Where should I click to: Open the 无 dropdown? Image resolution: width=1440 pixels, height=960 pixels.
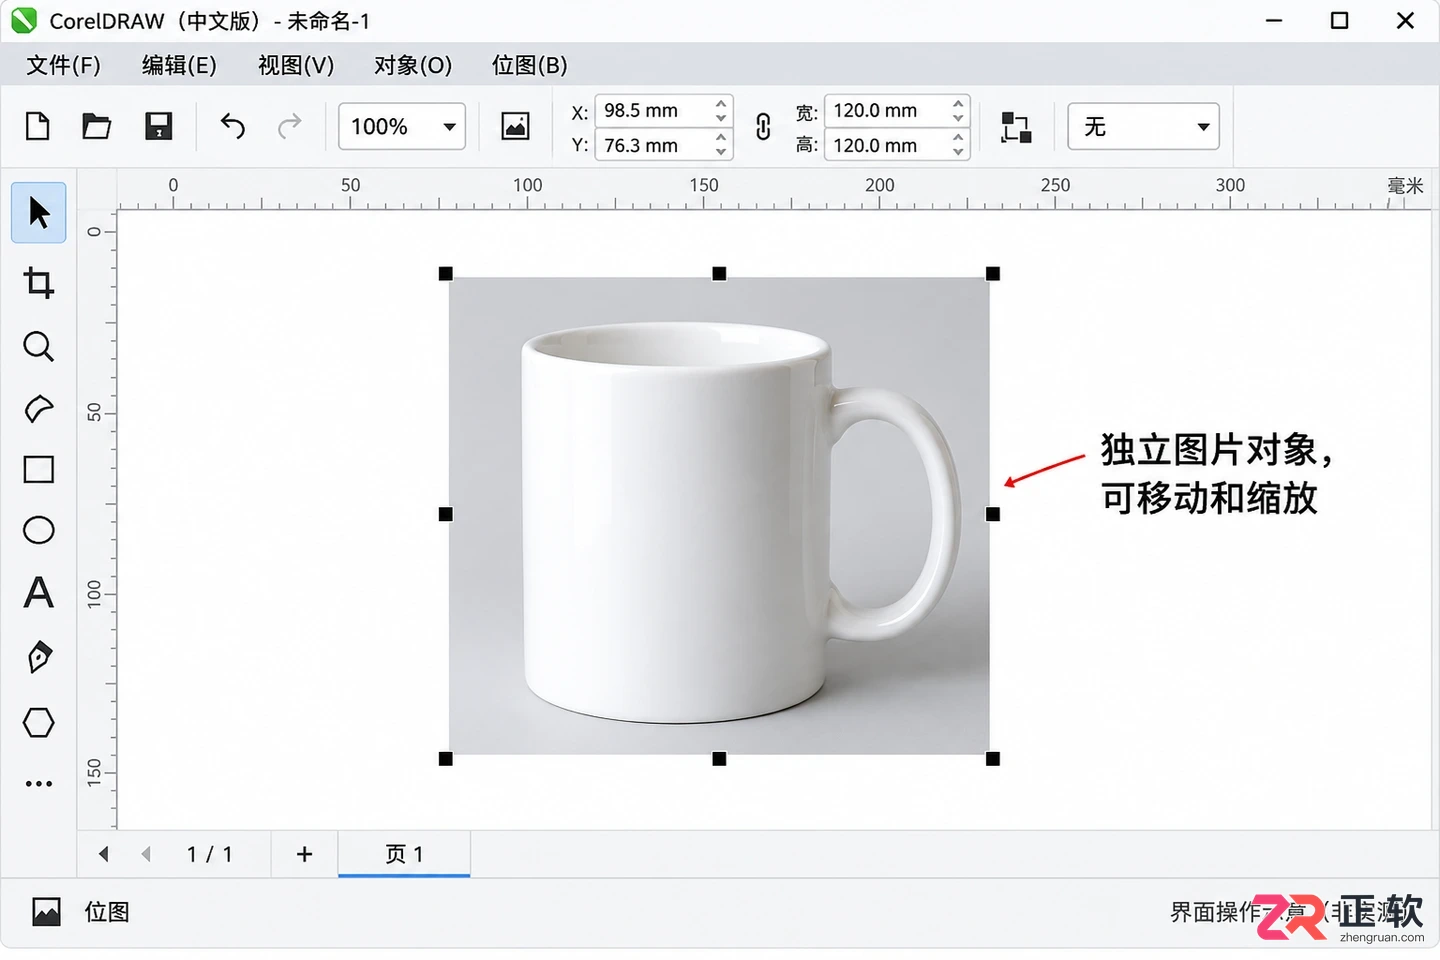[x=1143, y=126]
